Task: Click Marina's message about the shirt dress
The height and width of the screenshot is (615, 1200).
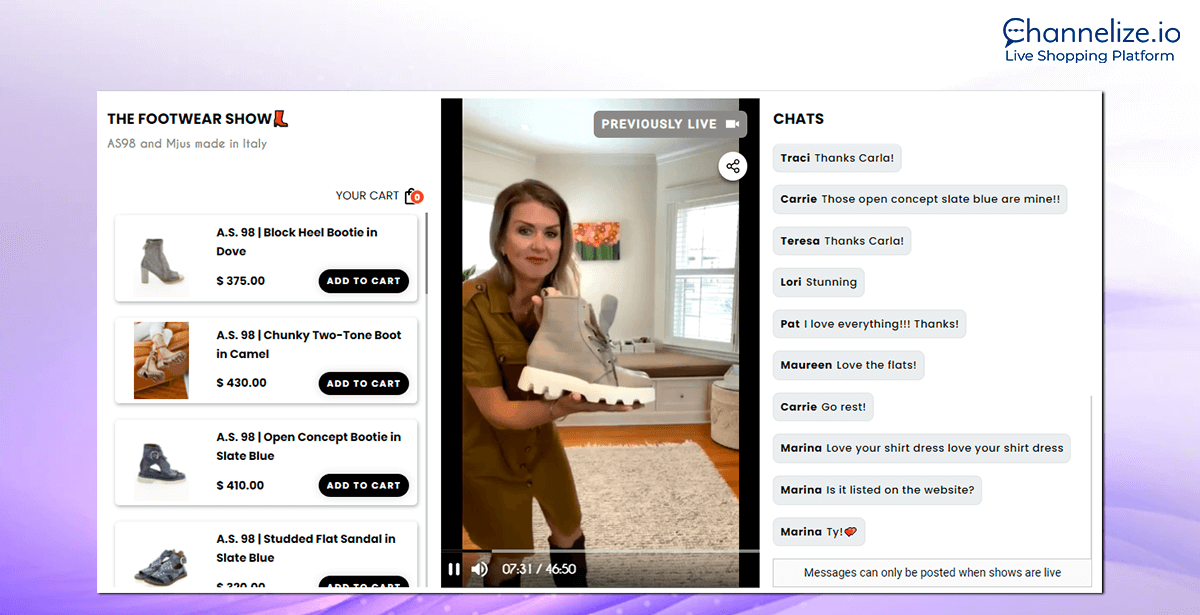Action: tap(922, 448)
